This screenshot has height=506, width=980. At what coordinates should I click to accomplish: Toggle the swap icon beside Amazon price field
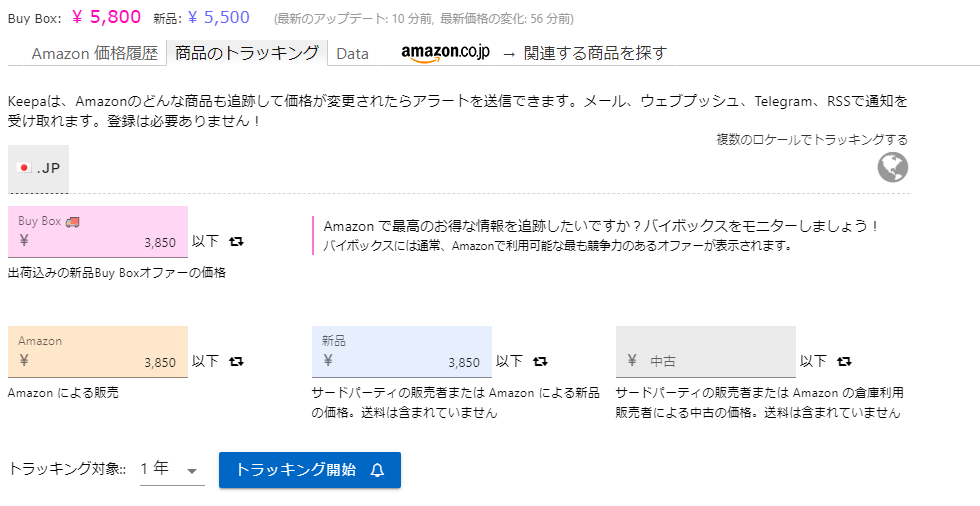[236, 361]
